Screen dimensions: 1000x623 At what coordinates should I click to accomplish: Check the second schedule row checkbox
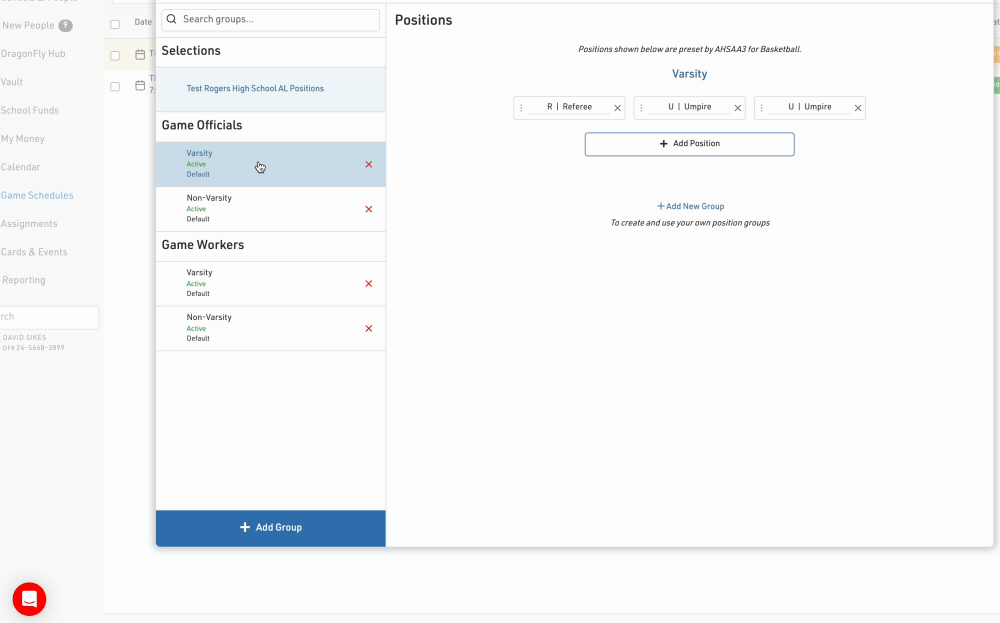115,86
